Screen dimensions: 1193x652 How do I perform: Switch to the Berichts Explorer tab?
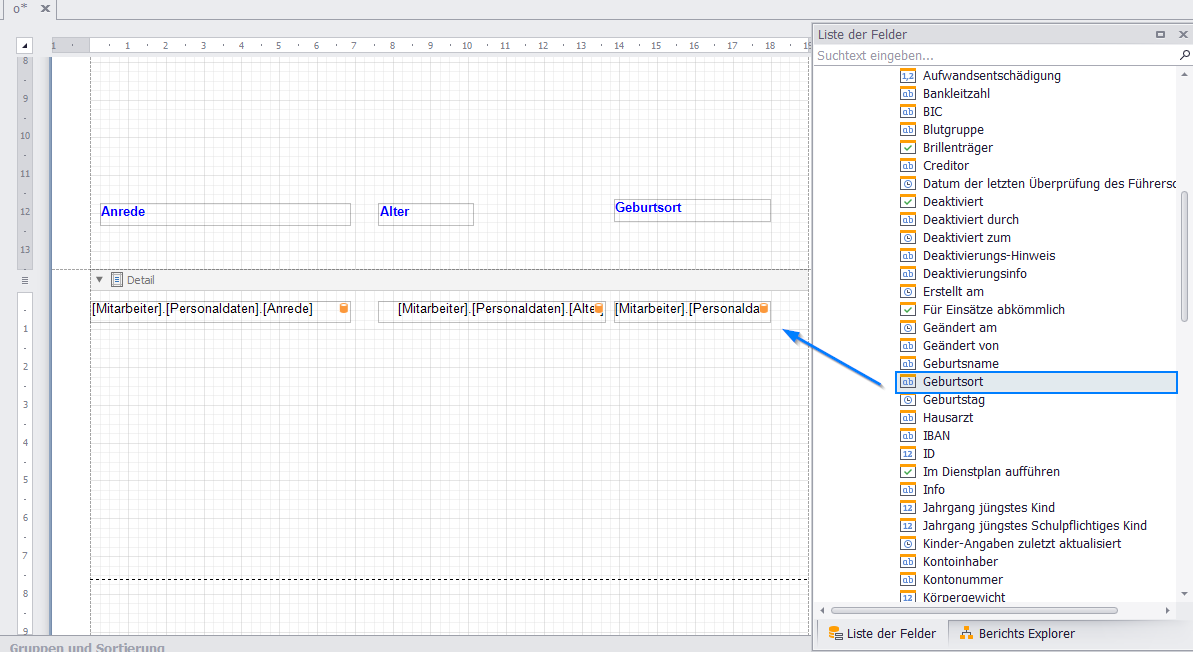(1017, 633)
